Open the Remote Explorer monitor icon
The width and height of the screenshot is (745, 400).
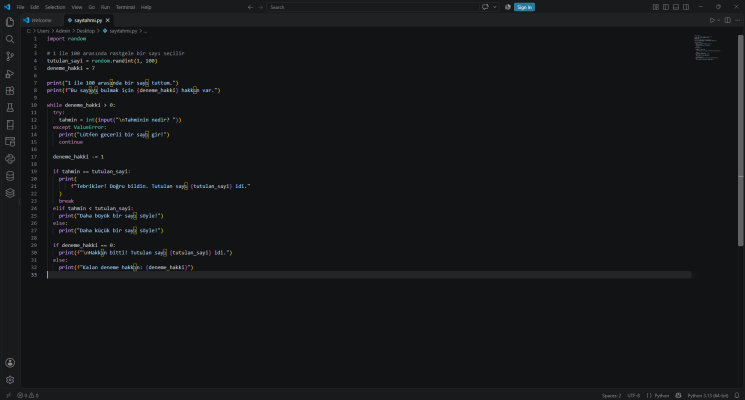(x=10, y=142)
